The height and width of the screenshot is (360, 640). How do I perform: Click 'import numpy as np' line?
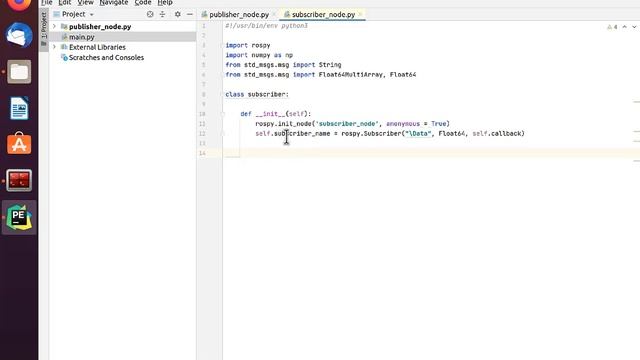259,55
